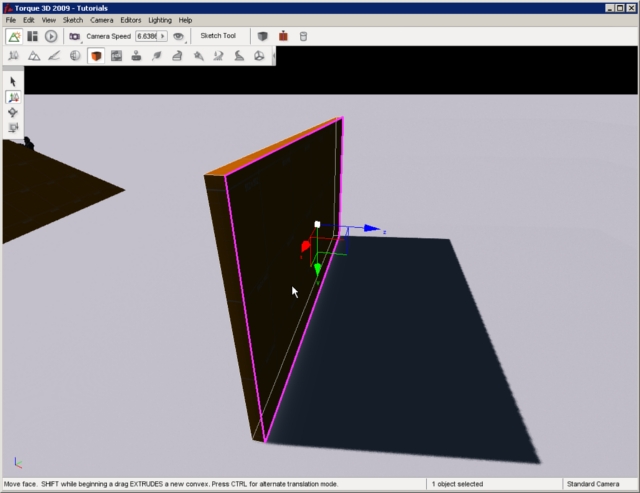Open the camera type dropdown
This screenshot has width=640, height=493.
click(x=75, y=36)
